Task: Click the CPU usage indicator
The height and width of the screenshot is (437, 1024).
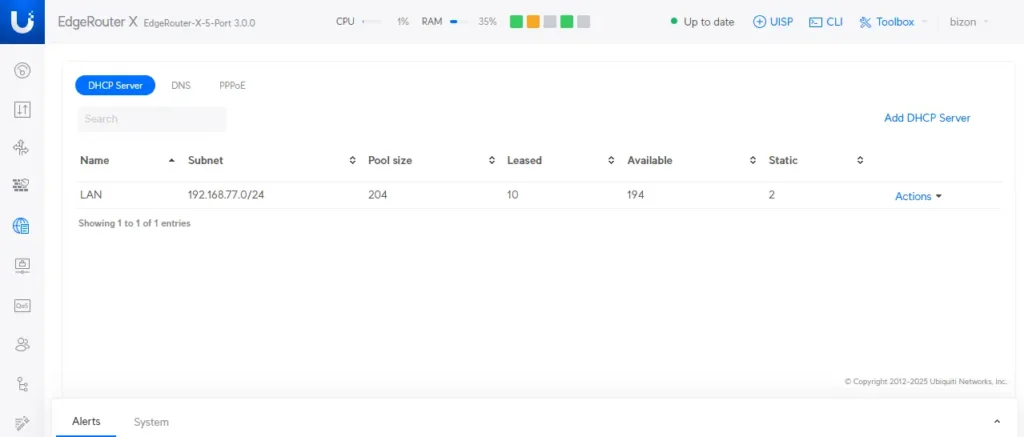Action: (x=372, y=22)
